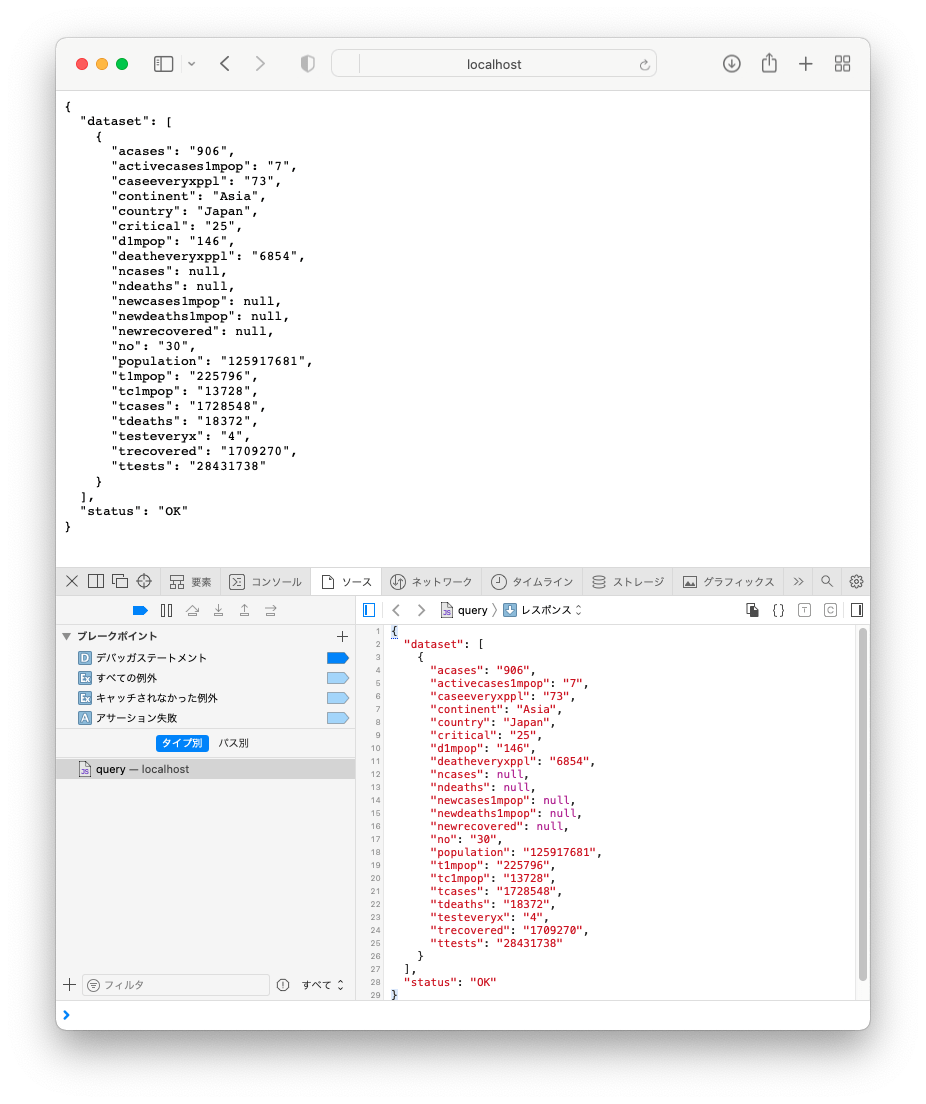Viewport: 926px width, 1104px height.
Task: Toggle the resource filter option icon
Action: tap(283, 985)
